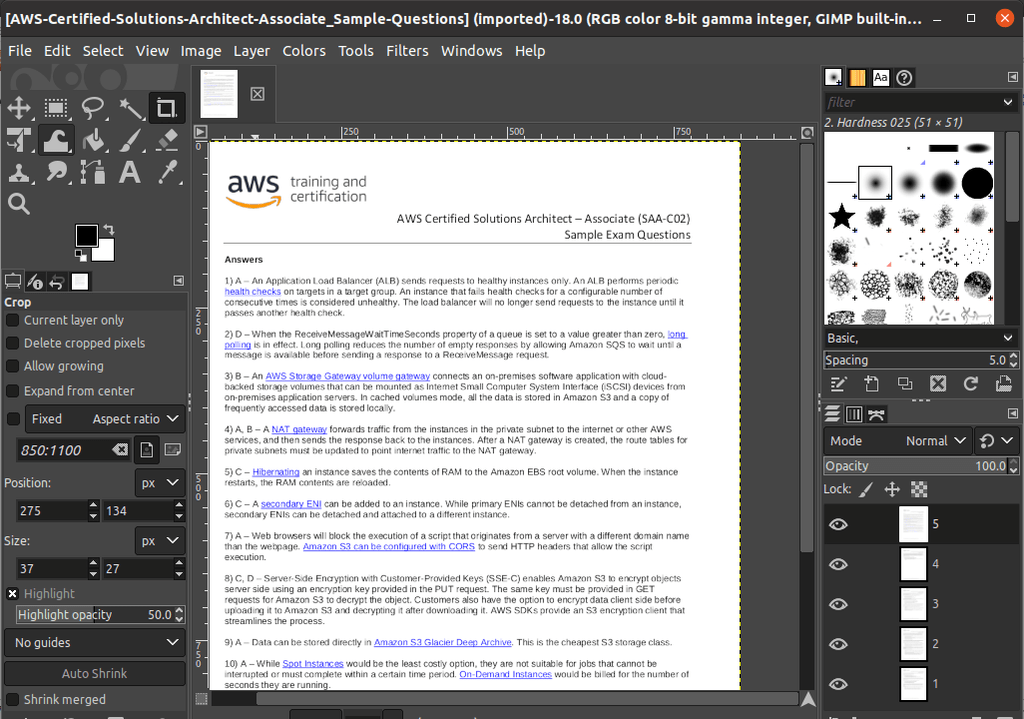Select the Move tool
The image size is (1024, 719).
pyautogui.click(x=19, y=108)
